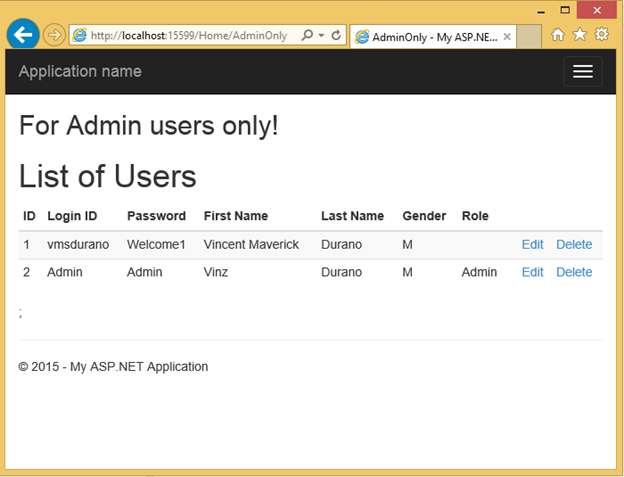The height and width of the screenshot is (477, 624).
Task: Delete the Admin user row
Action: click(574, 272)
